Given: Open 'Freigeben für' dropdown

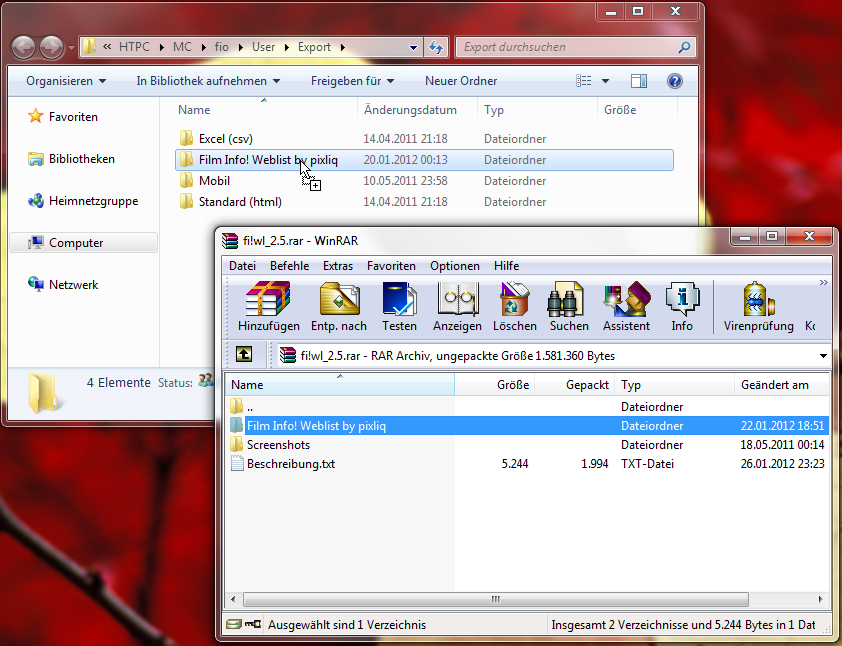Looking at the screenshot, I should [x=352, y=81].
